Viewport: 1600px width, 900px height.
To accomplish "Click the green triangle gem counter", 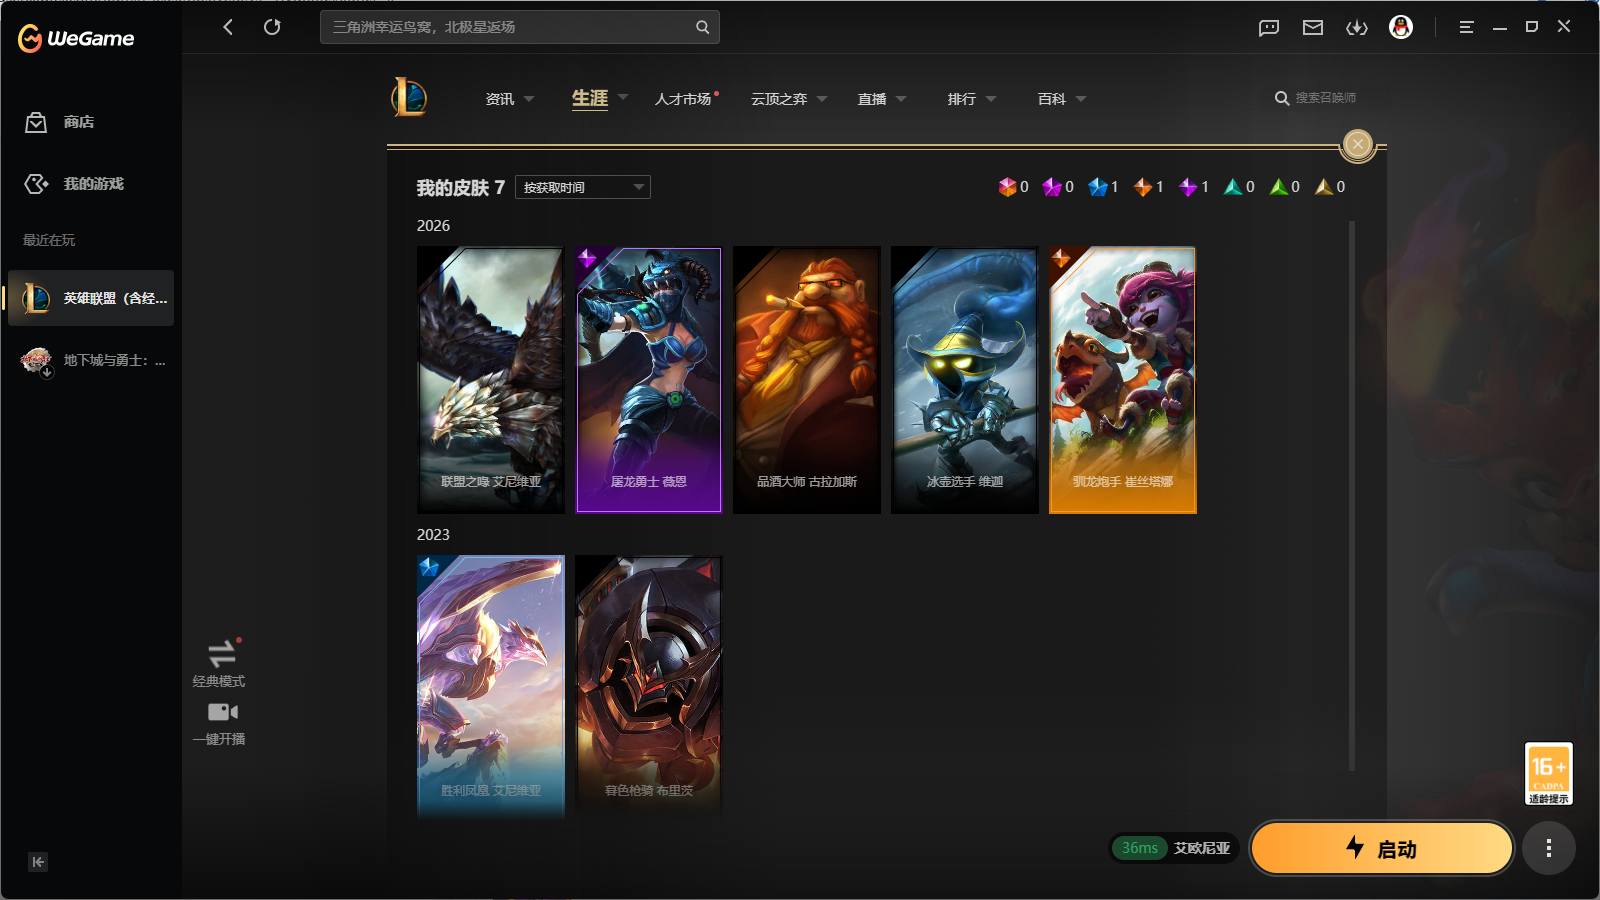I will 1285,187.
